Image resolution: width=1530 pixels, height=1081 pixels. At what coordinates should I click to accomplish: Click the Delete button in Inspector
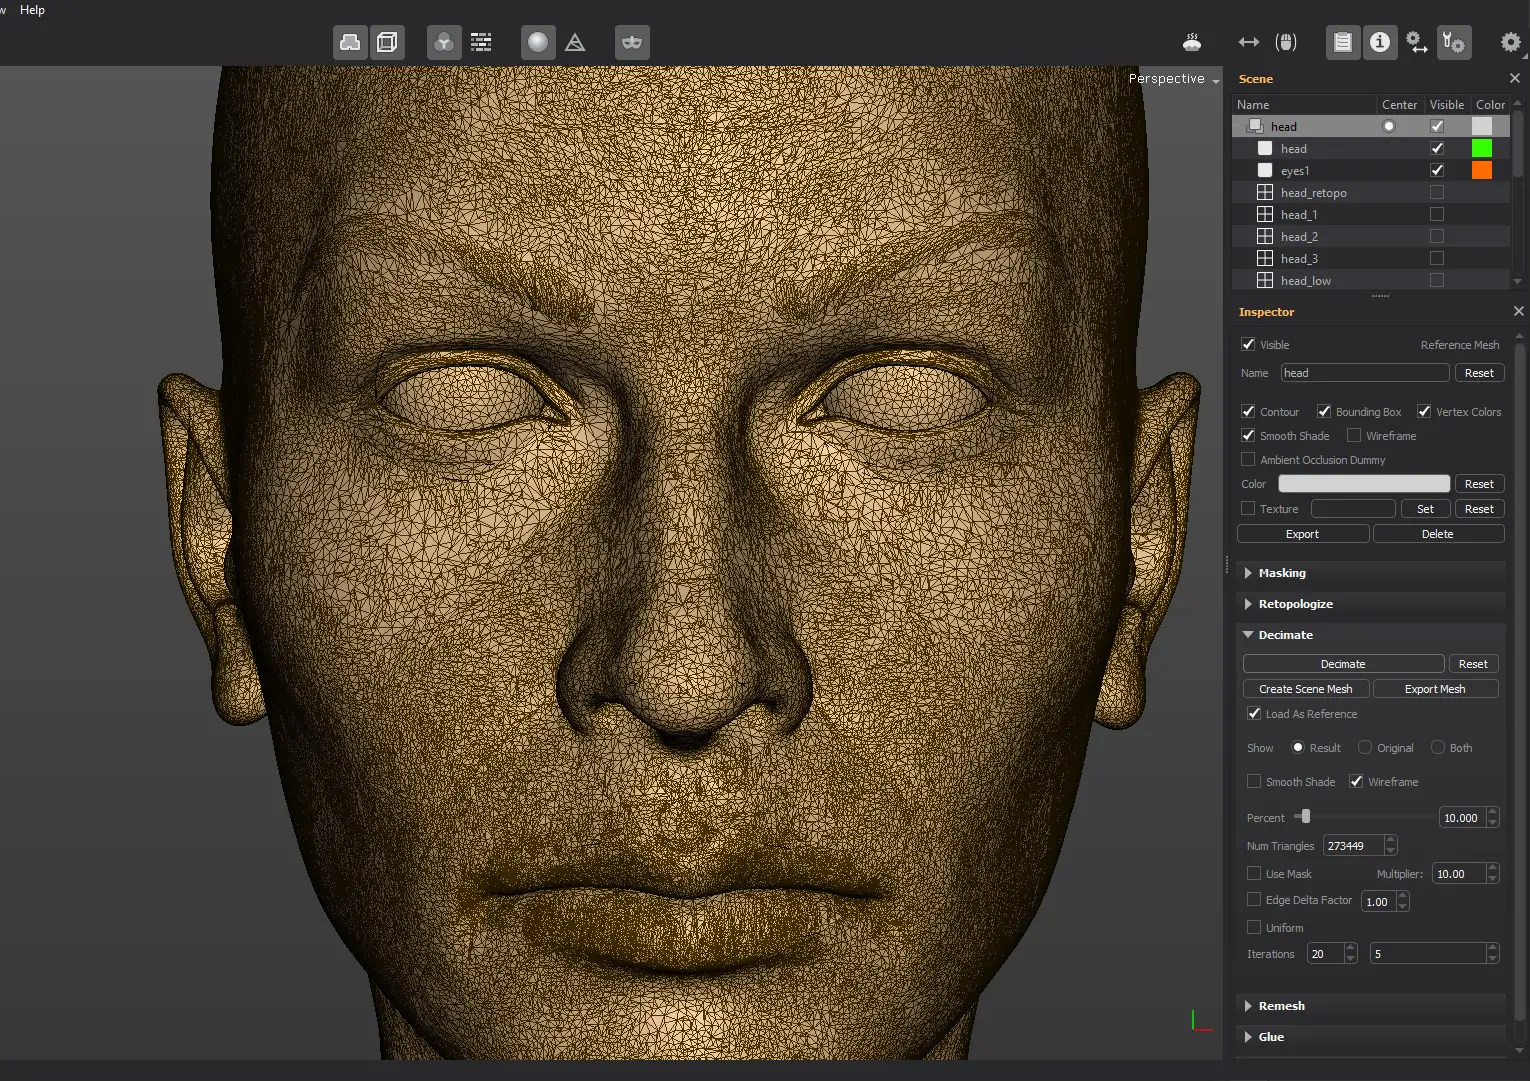[x=1438, y=534]
